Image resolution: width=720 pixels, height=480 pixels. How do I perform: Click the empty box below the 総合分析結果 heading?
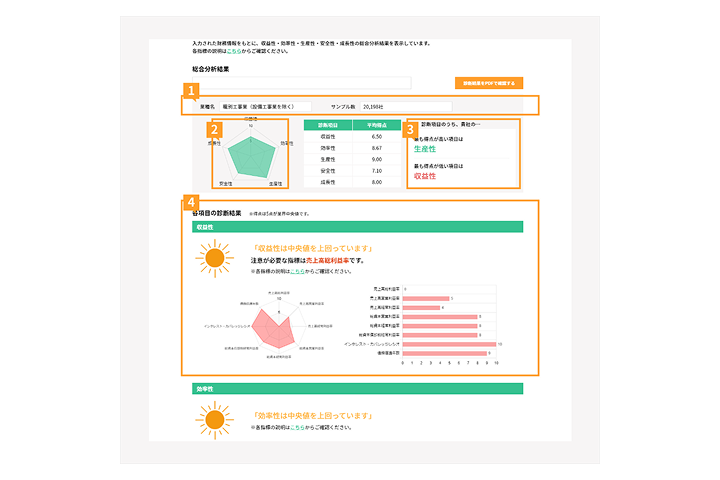click(316, 83)
